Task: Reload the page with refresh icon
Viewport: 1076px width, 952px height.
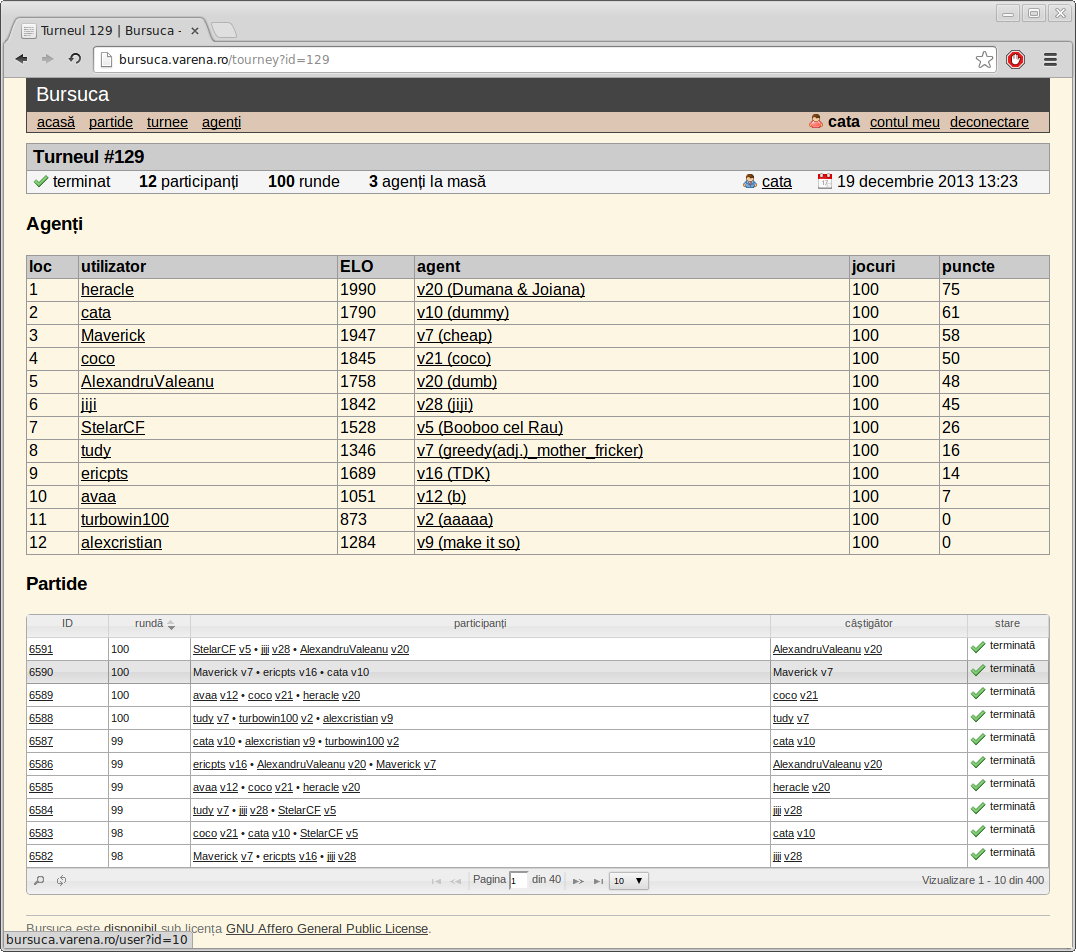Action: tap(75, 59)
